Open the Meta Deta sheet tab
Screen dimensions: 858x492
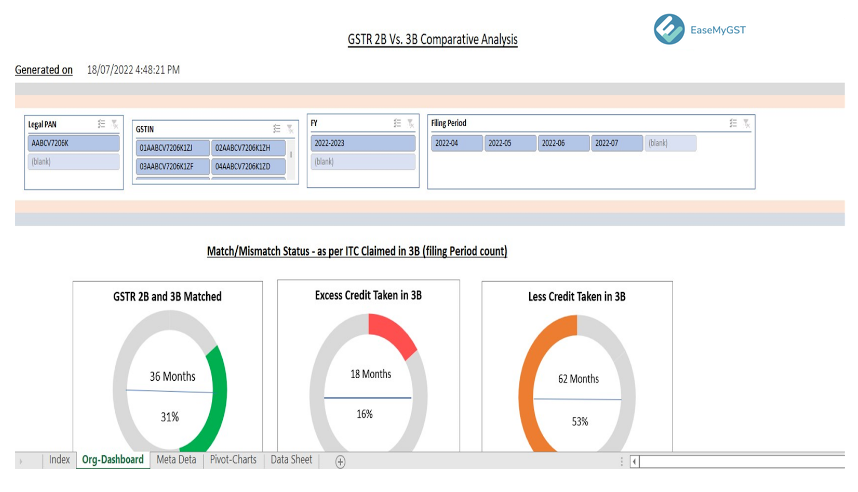pyautogui.click(x=176, y=460)
